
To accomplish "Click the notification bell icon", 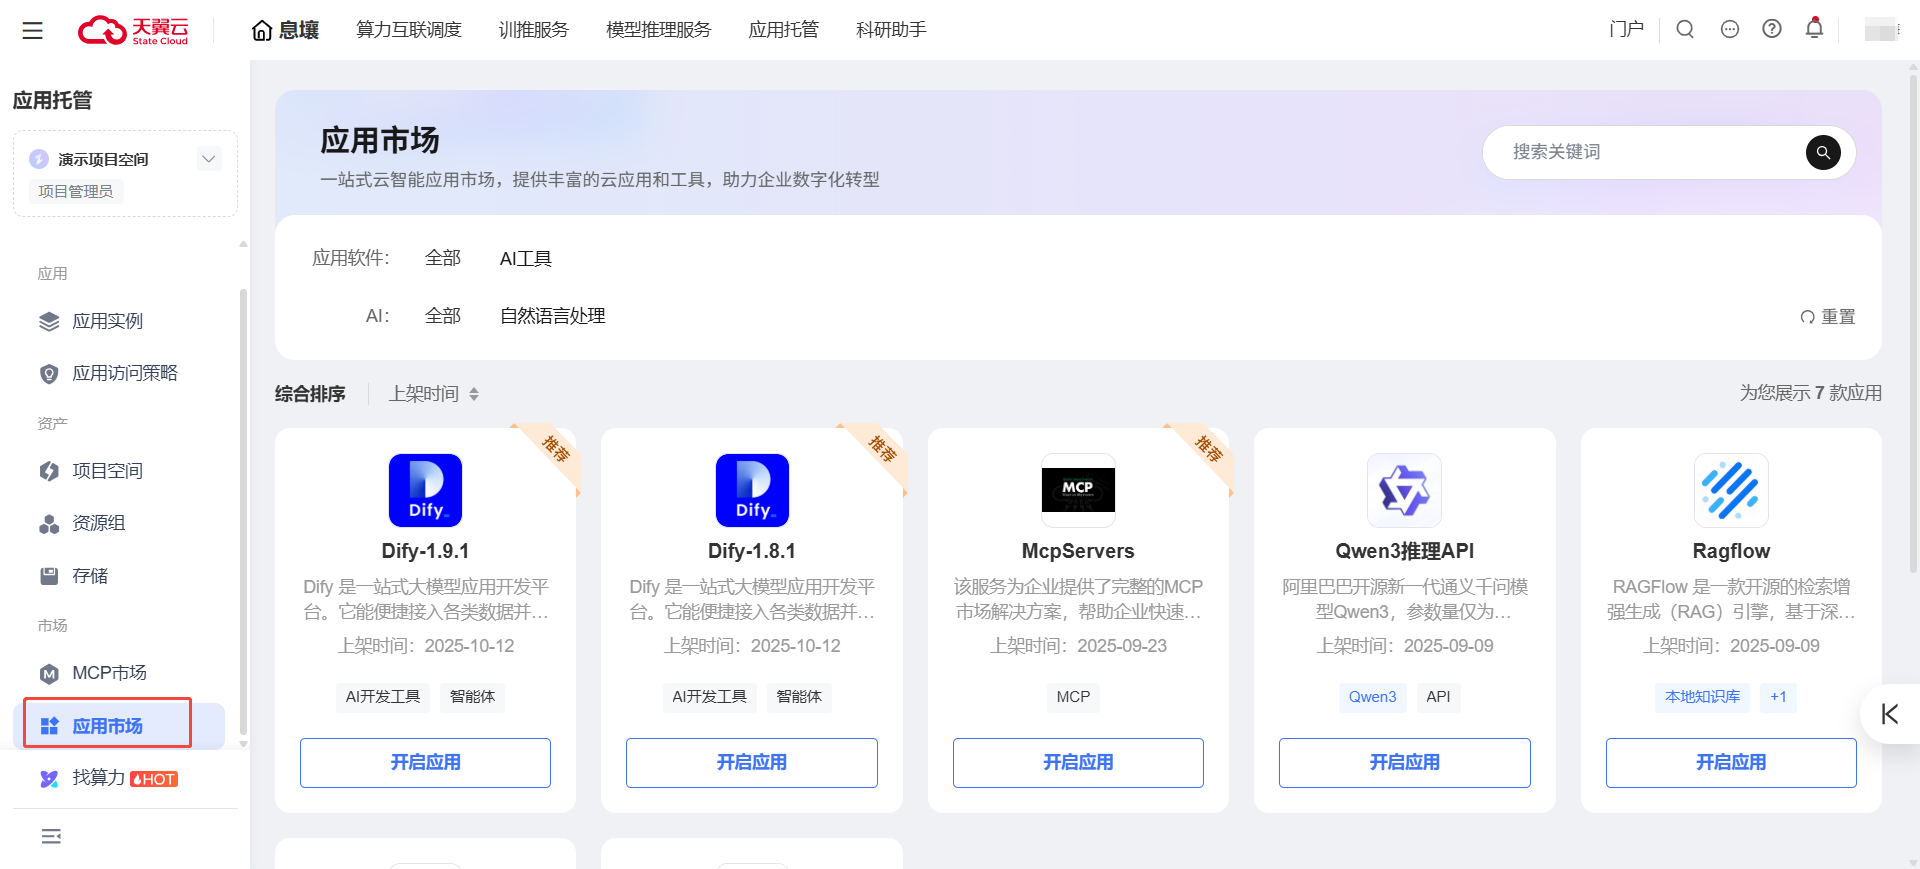I will point(1814,29).
